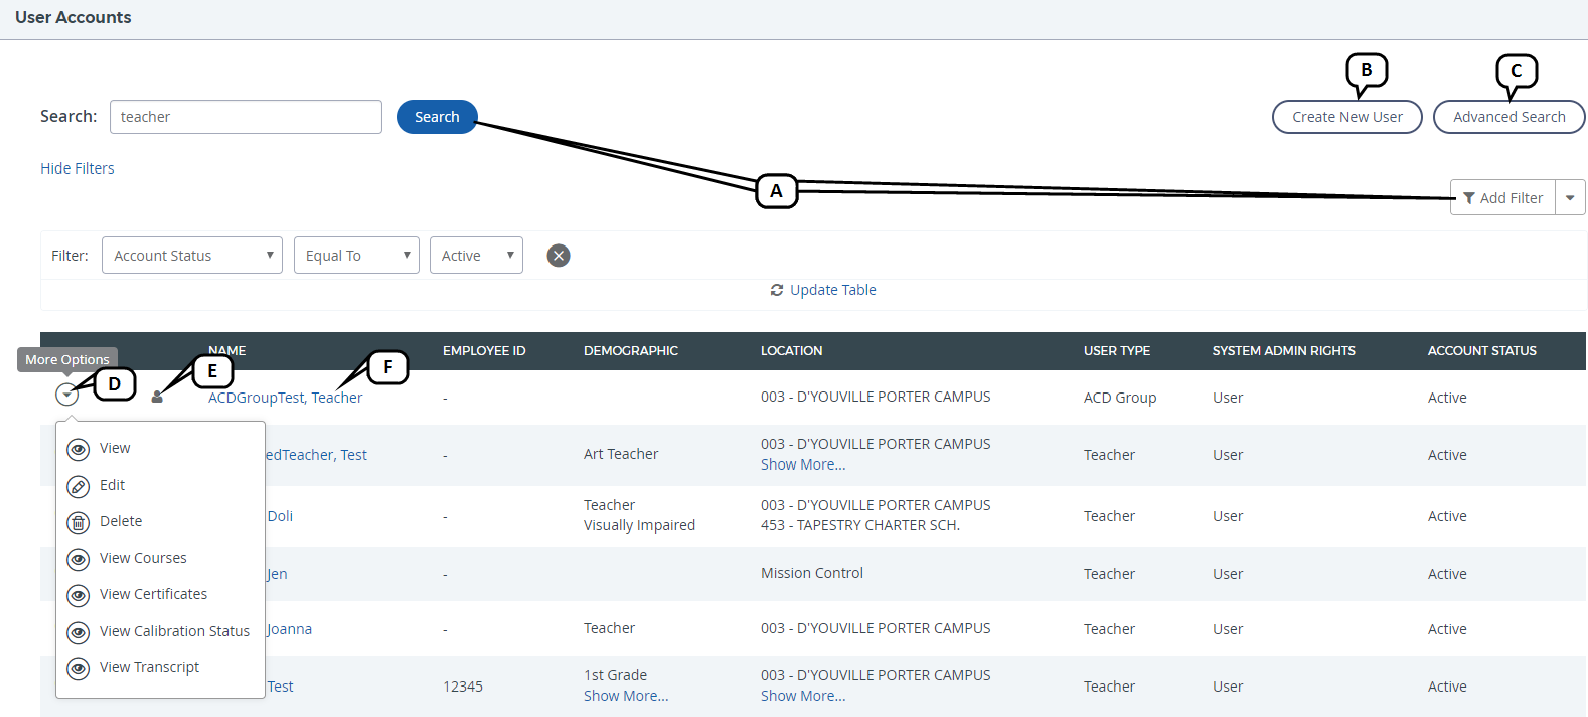Viewport: 1588px width, 717px height.
Task: Click the pencil icon beside Edit
Action: click(78, 486)
